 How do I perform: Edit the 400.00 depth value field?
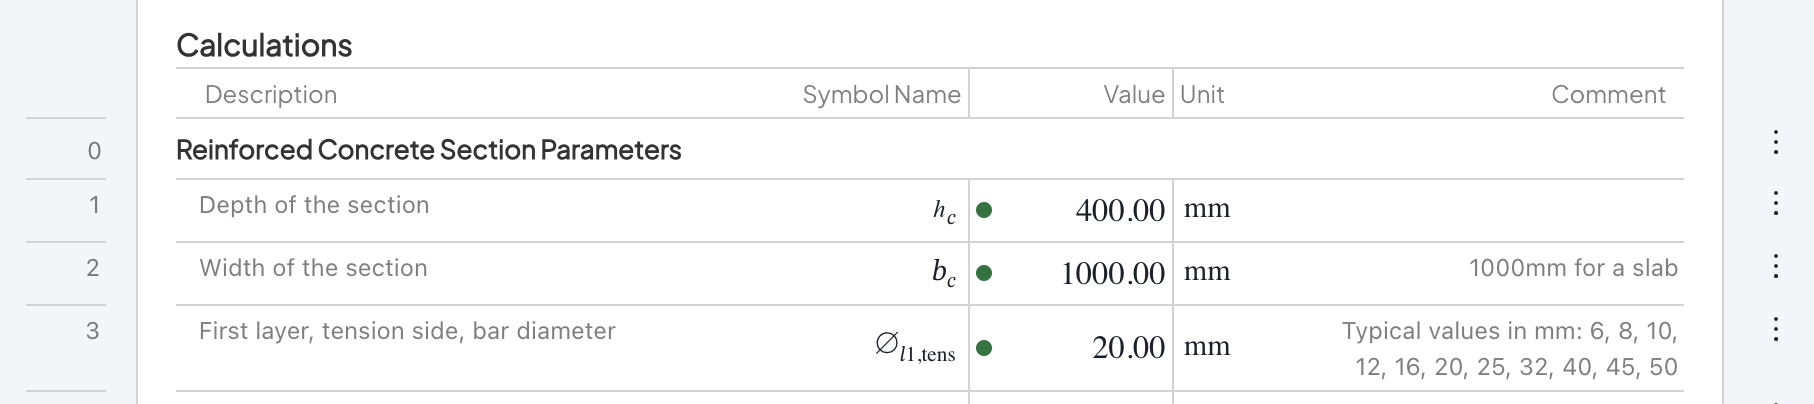(x=1119, y=210)
